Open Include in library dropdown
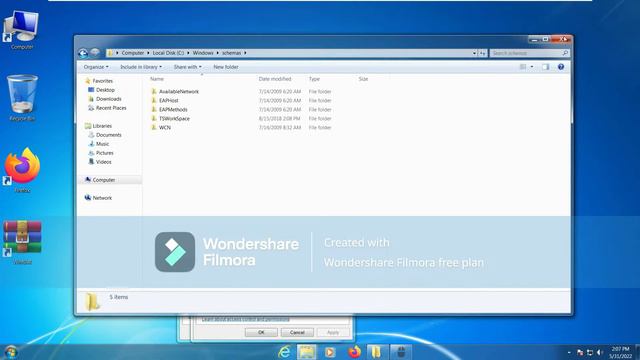The image size is (640, 360). [x=141, y=67]
